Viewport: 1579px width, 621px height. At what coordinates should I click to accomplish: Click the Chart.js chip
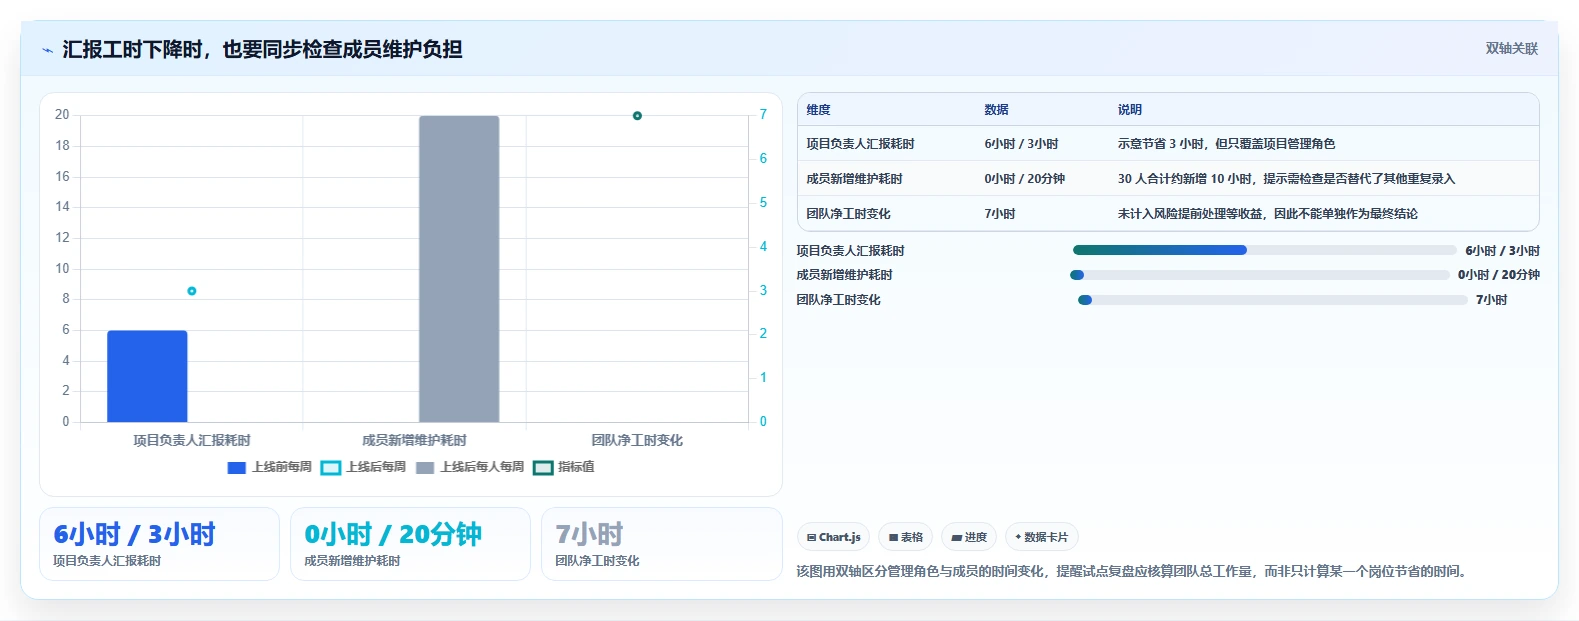pos(834,537)
